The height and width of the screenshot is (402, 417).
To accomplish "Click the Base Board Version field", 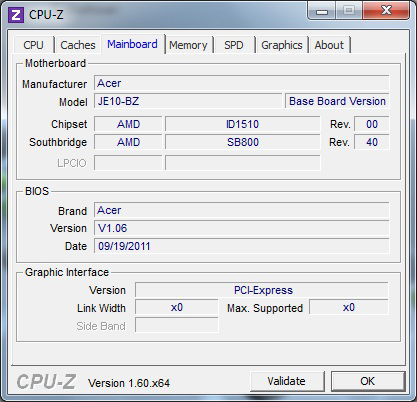I will [x=337, y=101].
